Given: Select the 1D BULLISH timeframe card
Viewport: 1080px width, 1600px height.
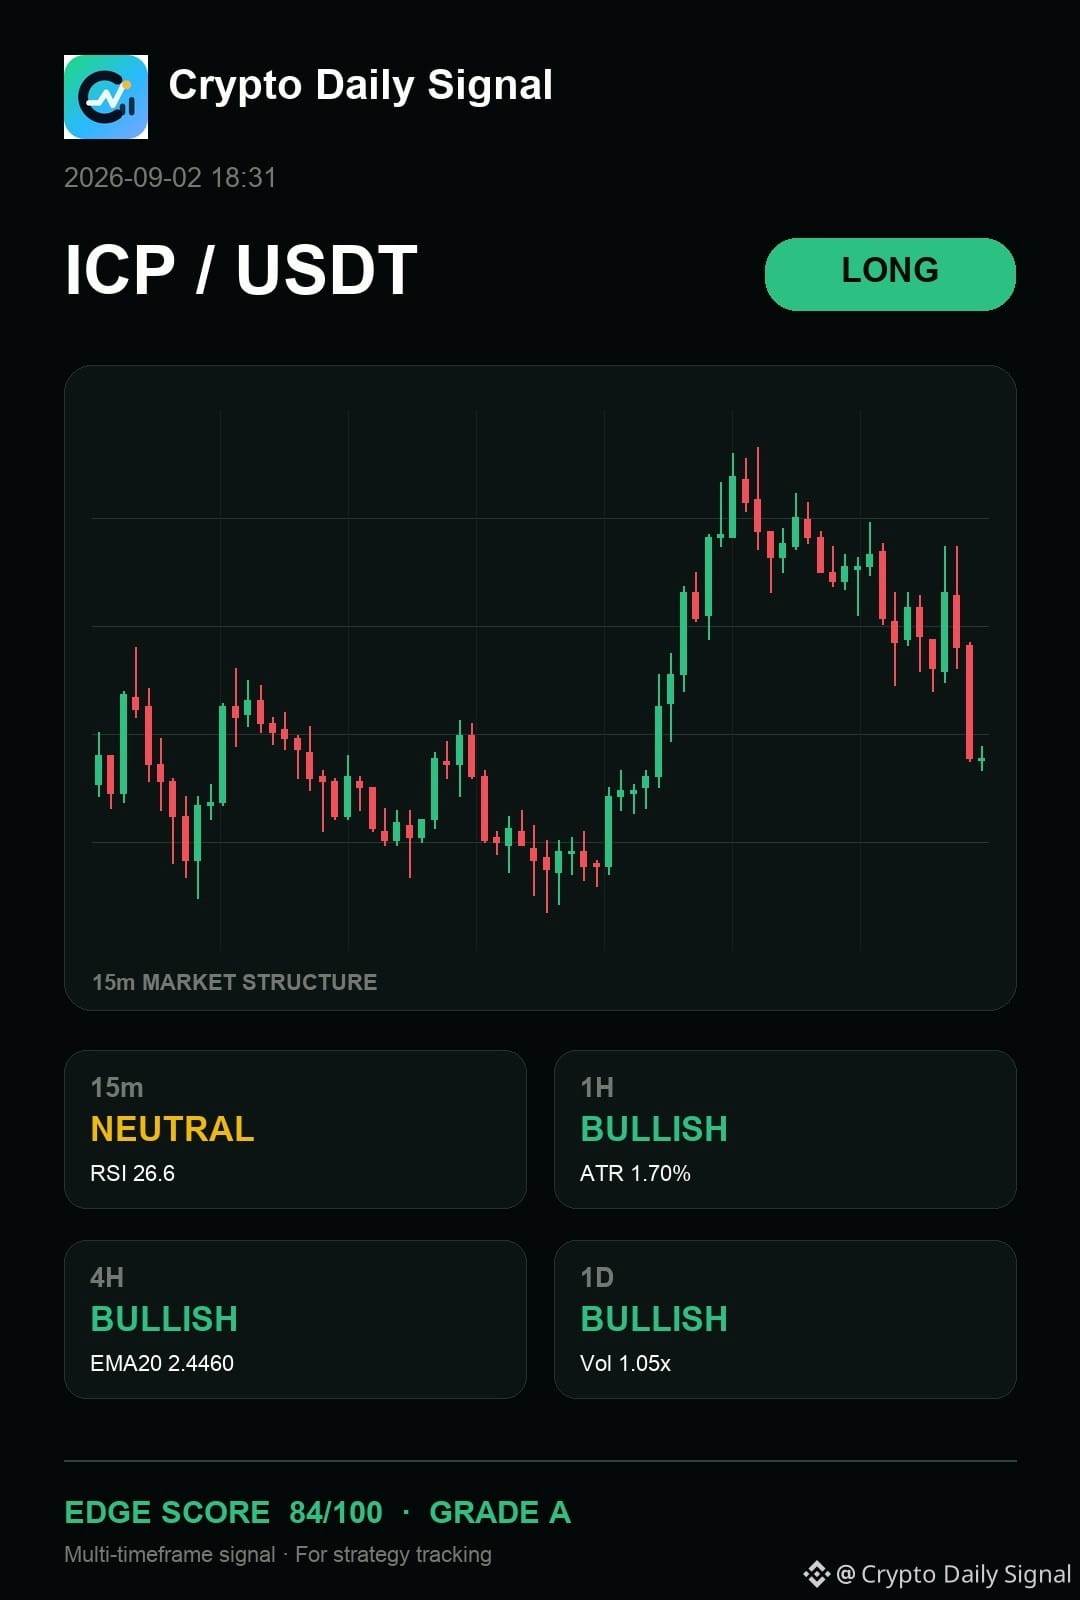Looking at the screenshot, I should [785, 1319].
